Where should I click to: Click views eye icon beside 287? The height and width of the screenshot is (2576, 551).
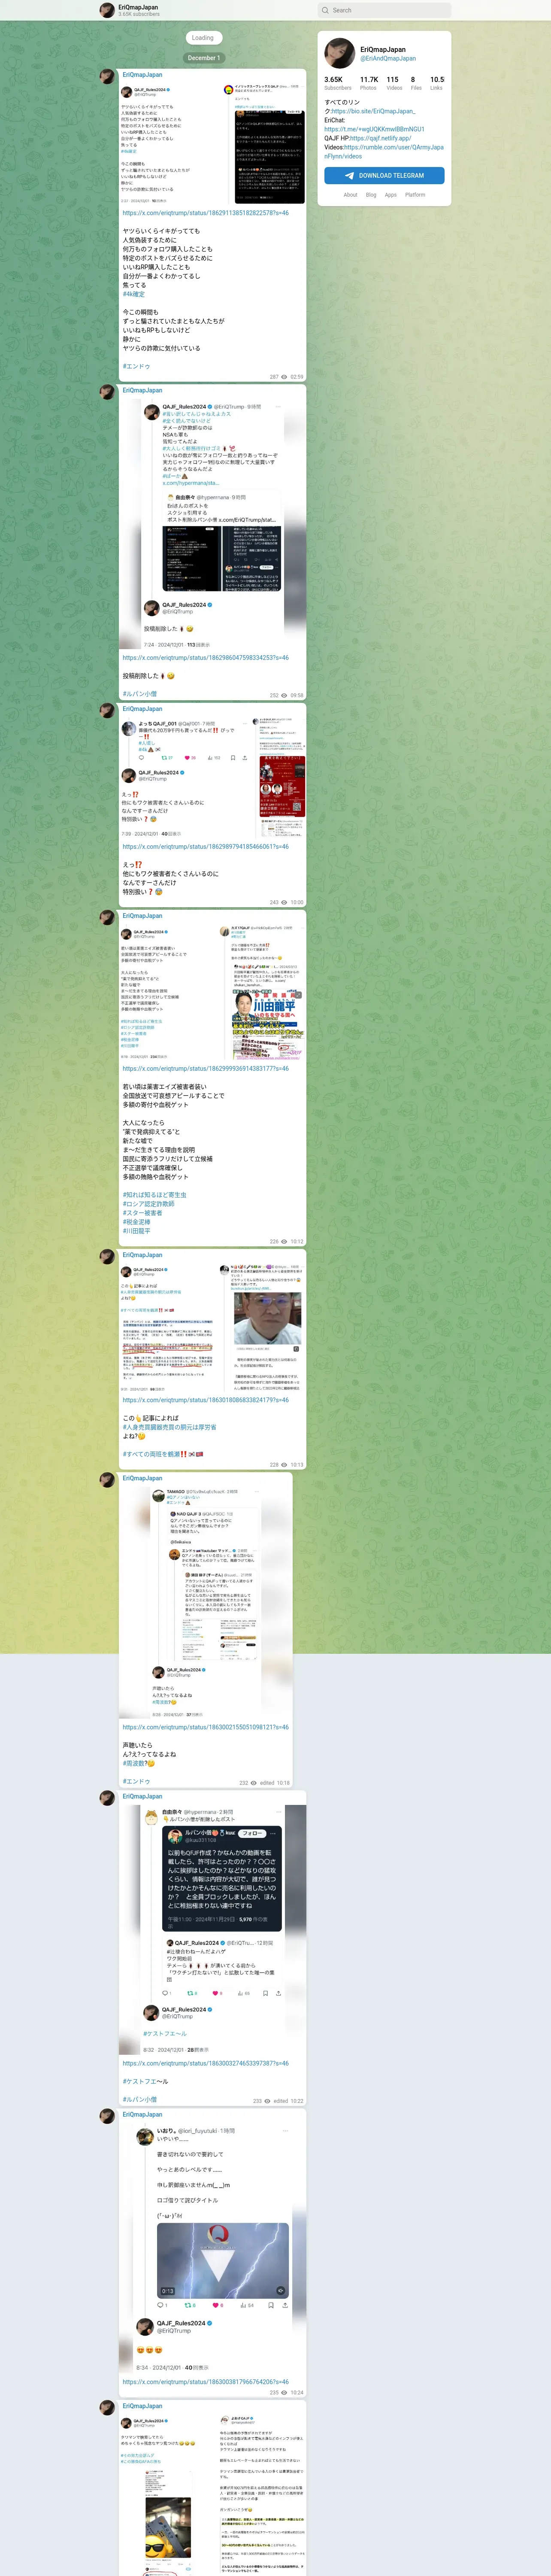tap(285, 377)
